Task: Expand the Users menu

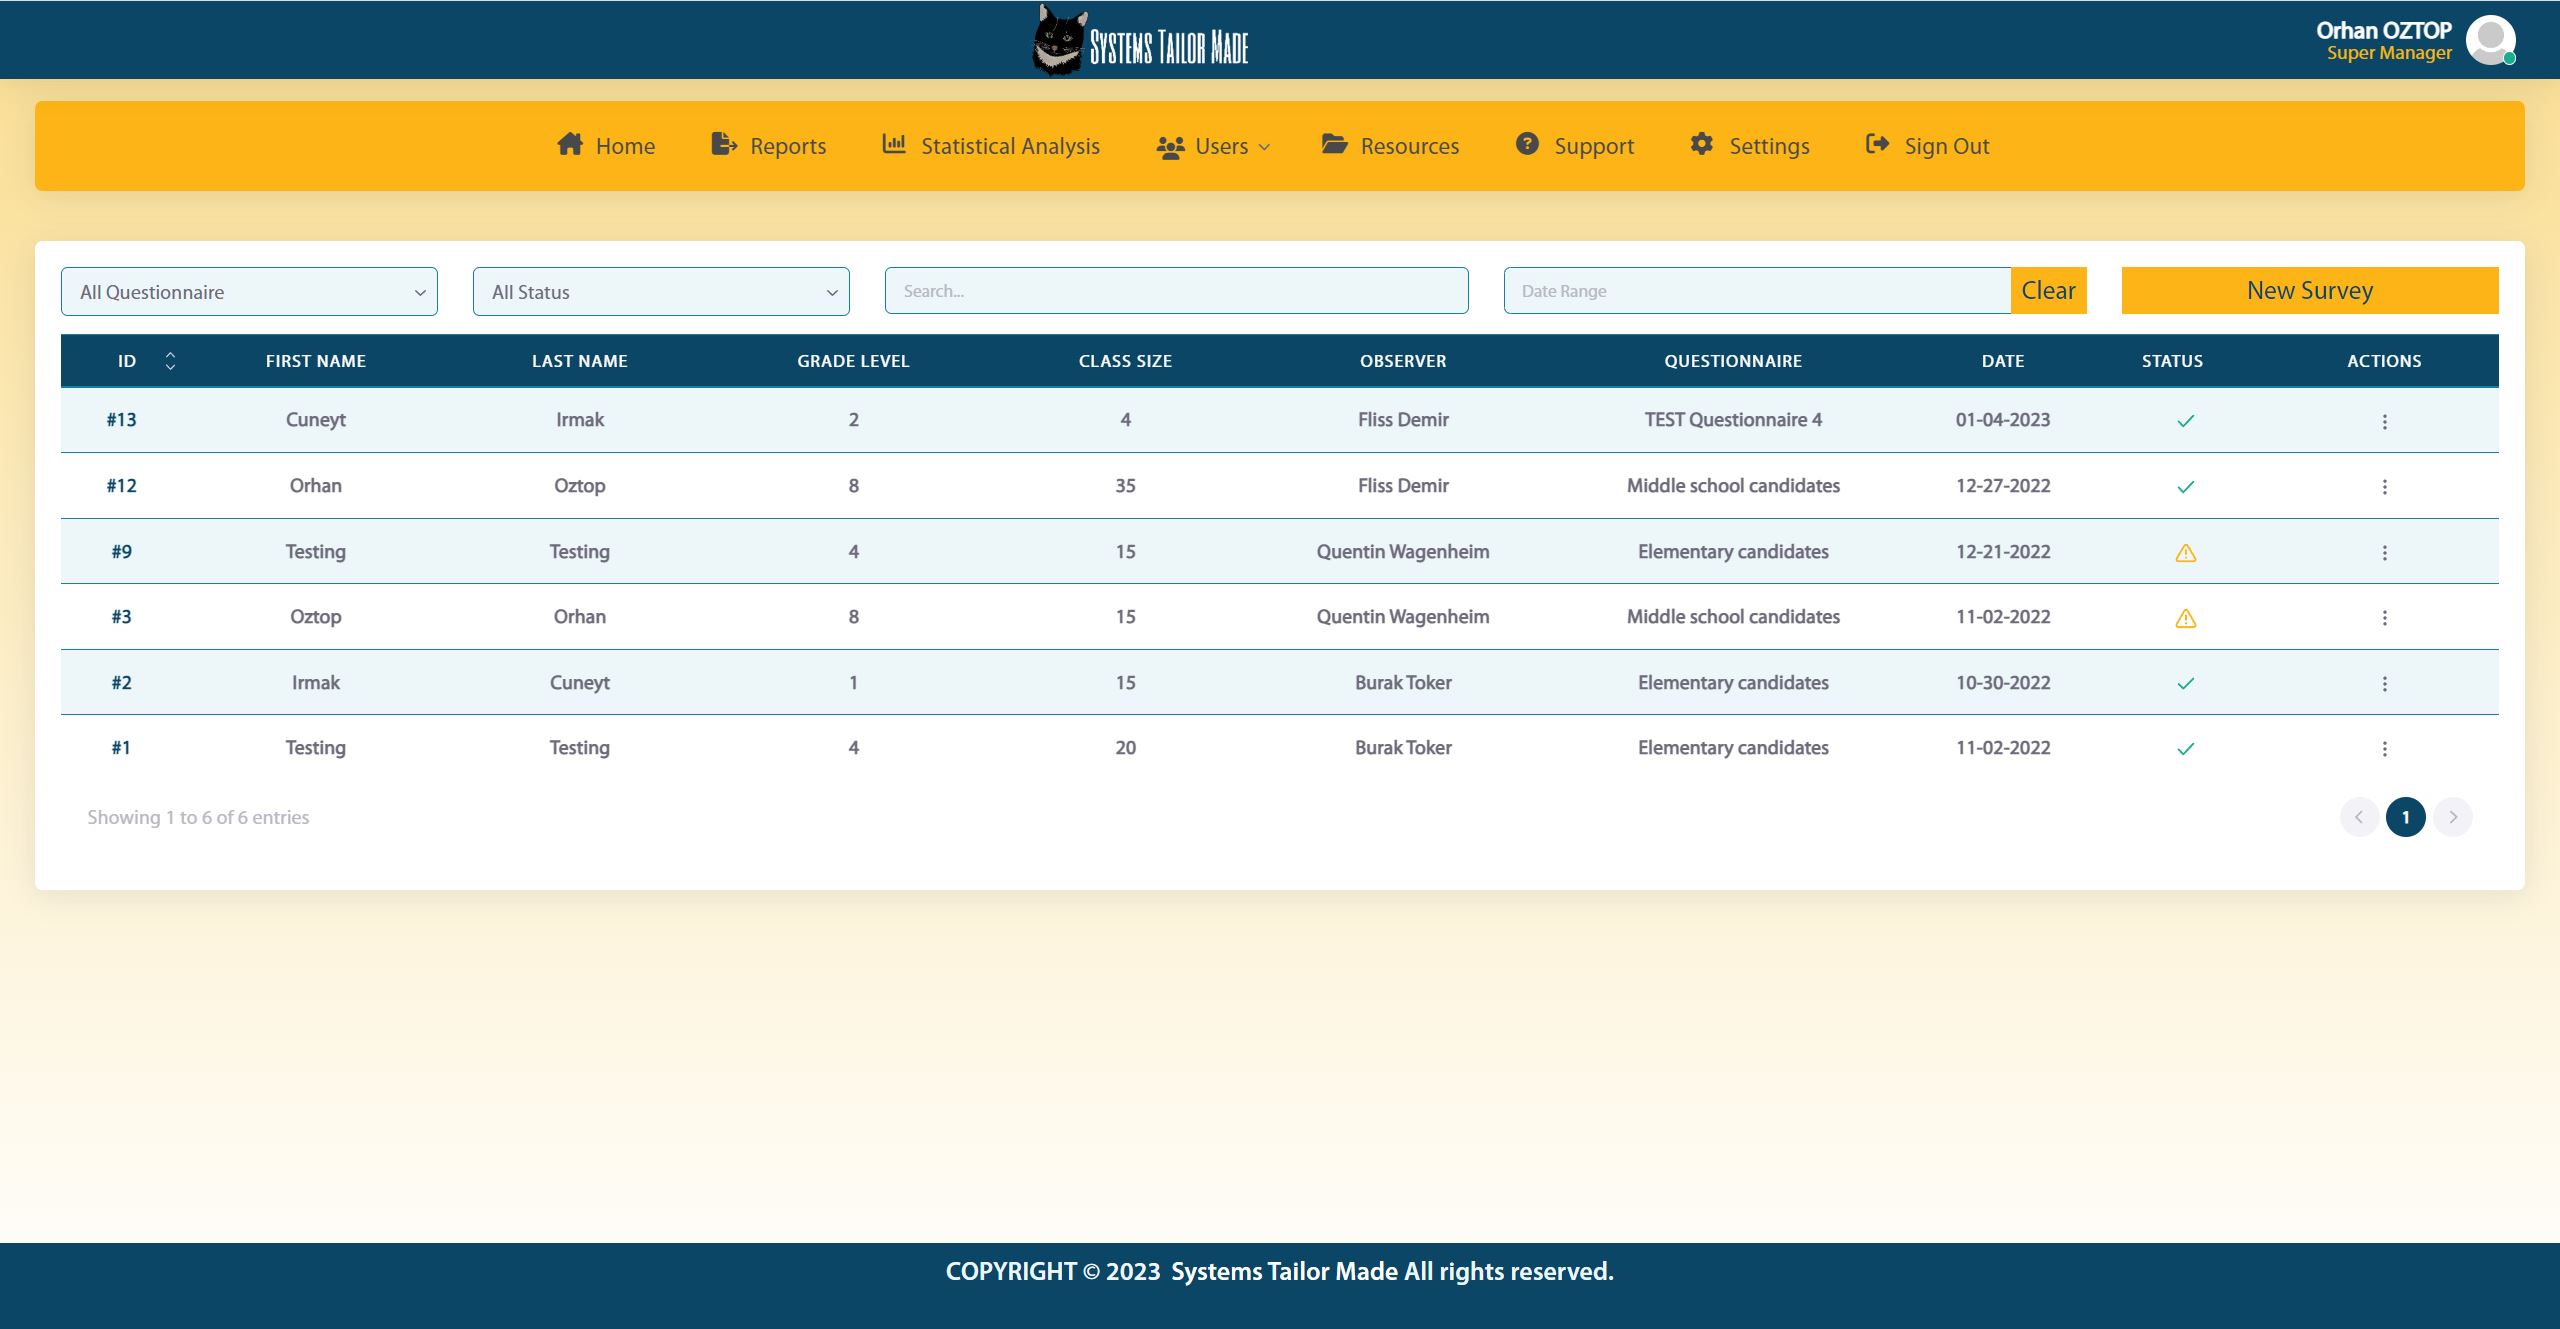Action: (x=1212, y=146)
